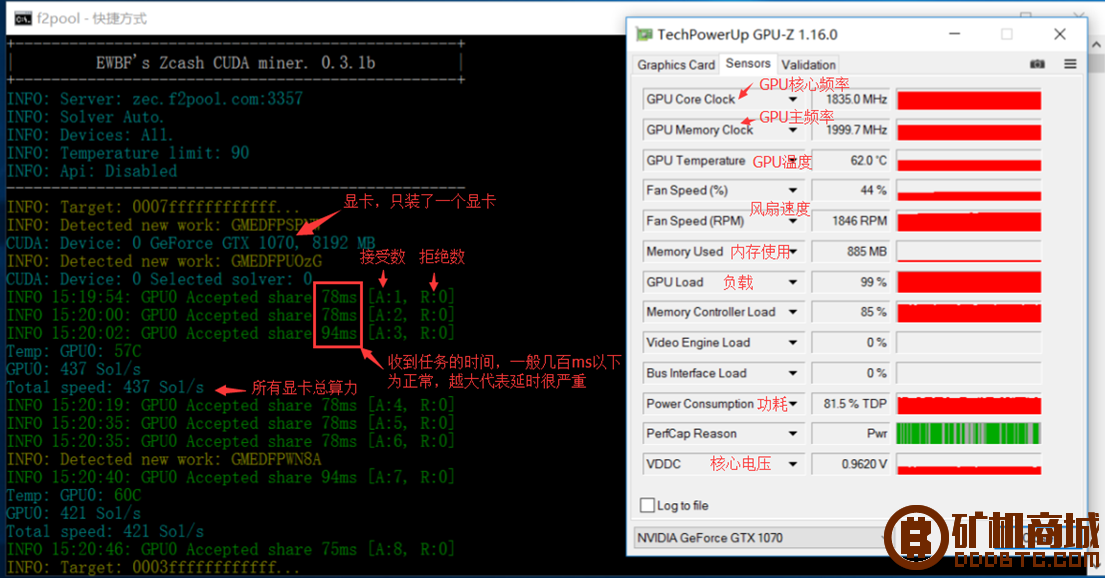Click the GPU Temperature history graph
Viewport: 1105px width, 578px height.
(x=968, y=161)
